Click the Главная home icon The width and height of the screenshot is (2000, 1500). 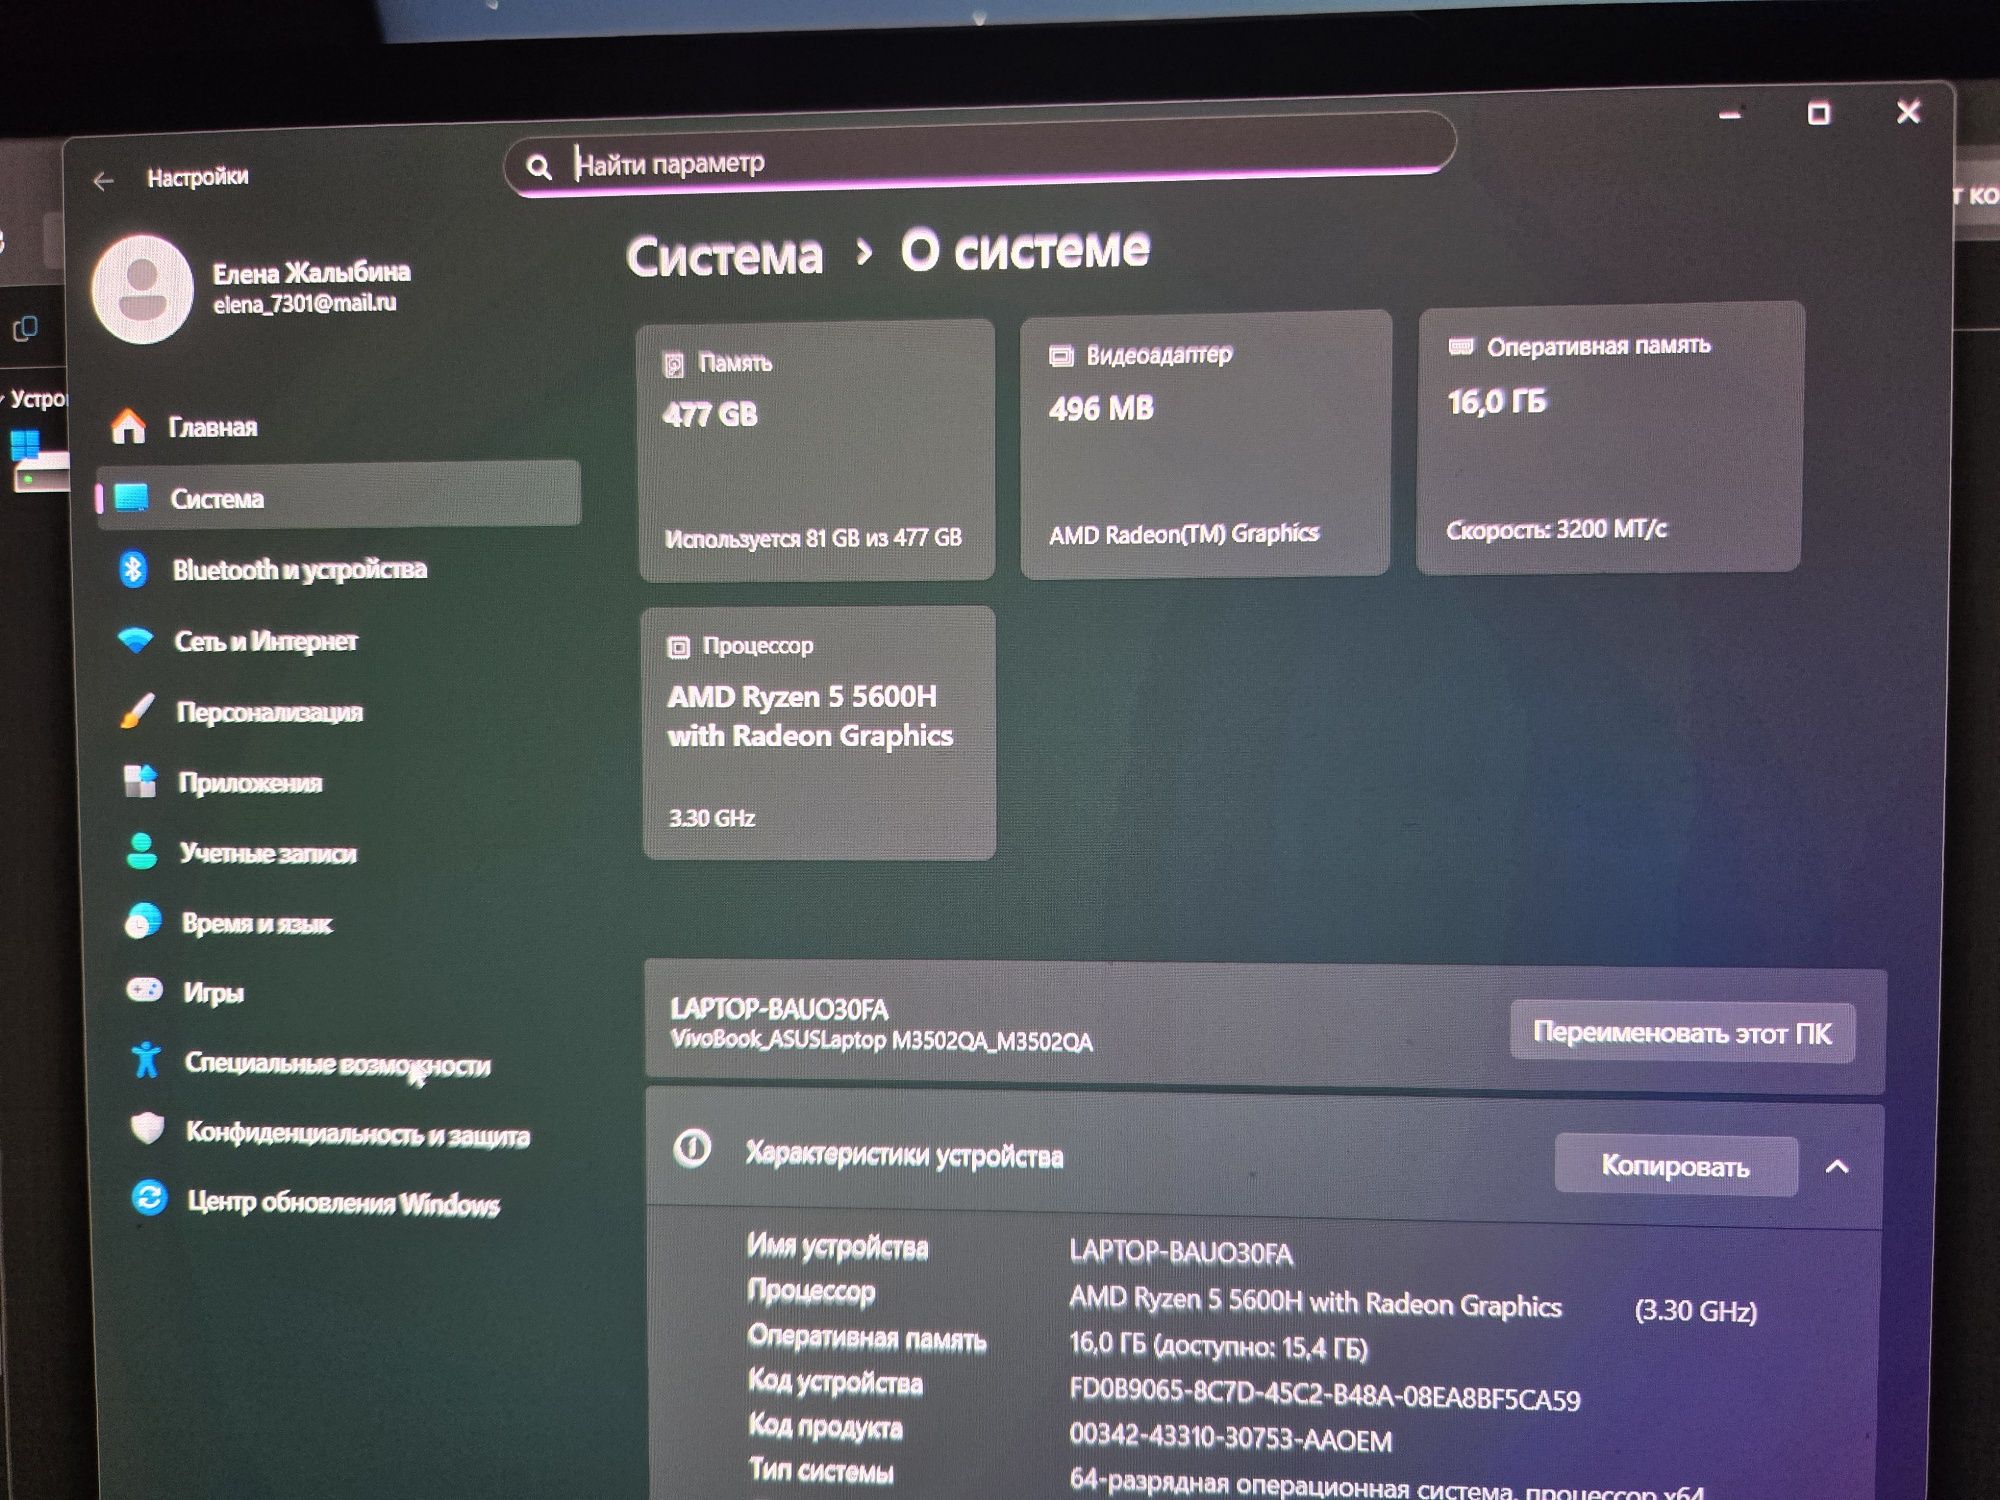coord(129,426)
